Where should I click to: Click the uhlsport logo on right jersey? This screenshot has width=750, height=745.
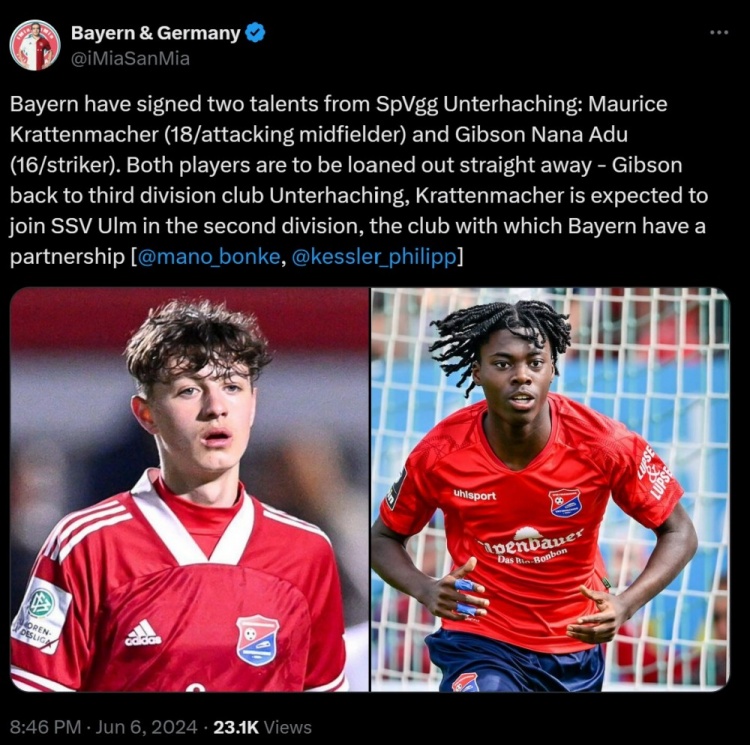(x=474, y=495)
